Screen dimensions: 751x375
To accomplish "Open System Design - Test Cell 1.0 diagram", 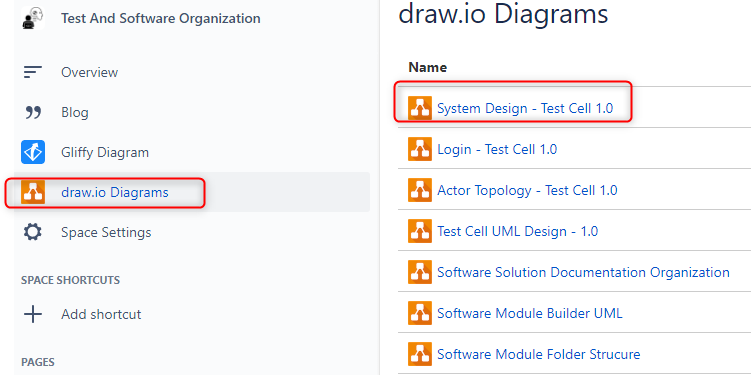I will (x=525, y=108).
